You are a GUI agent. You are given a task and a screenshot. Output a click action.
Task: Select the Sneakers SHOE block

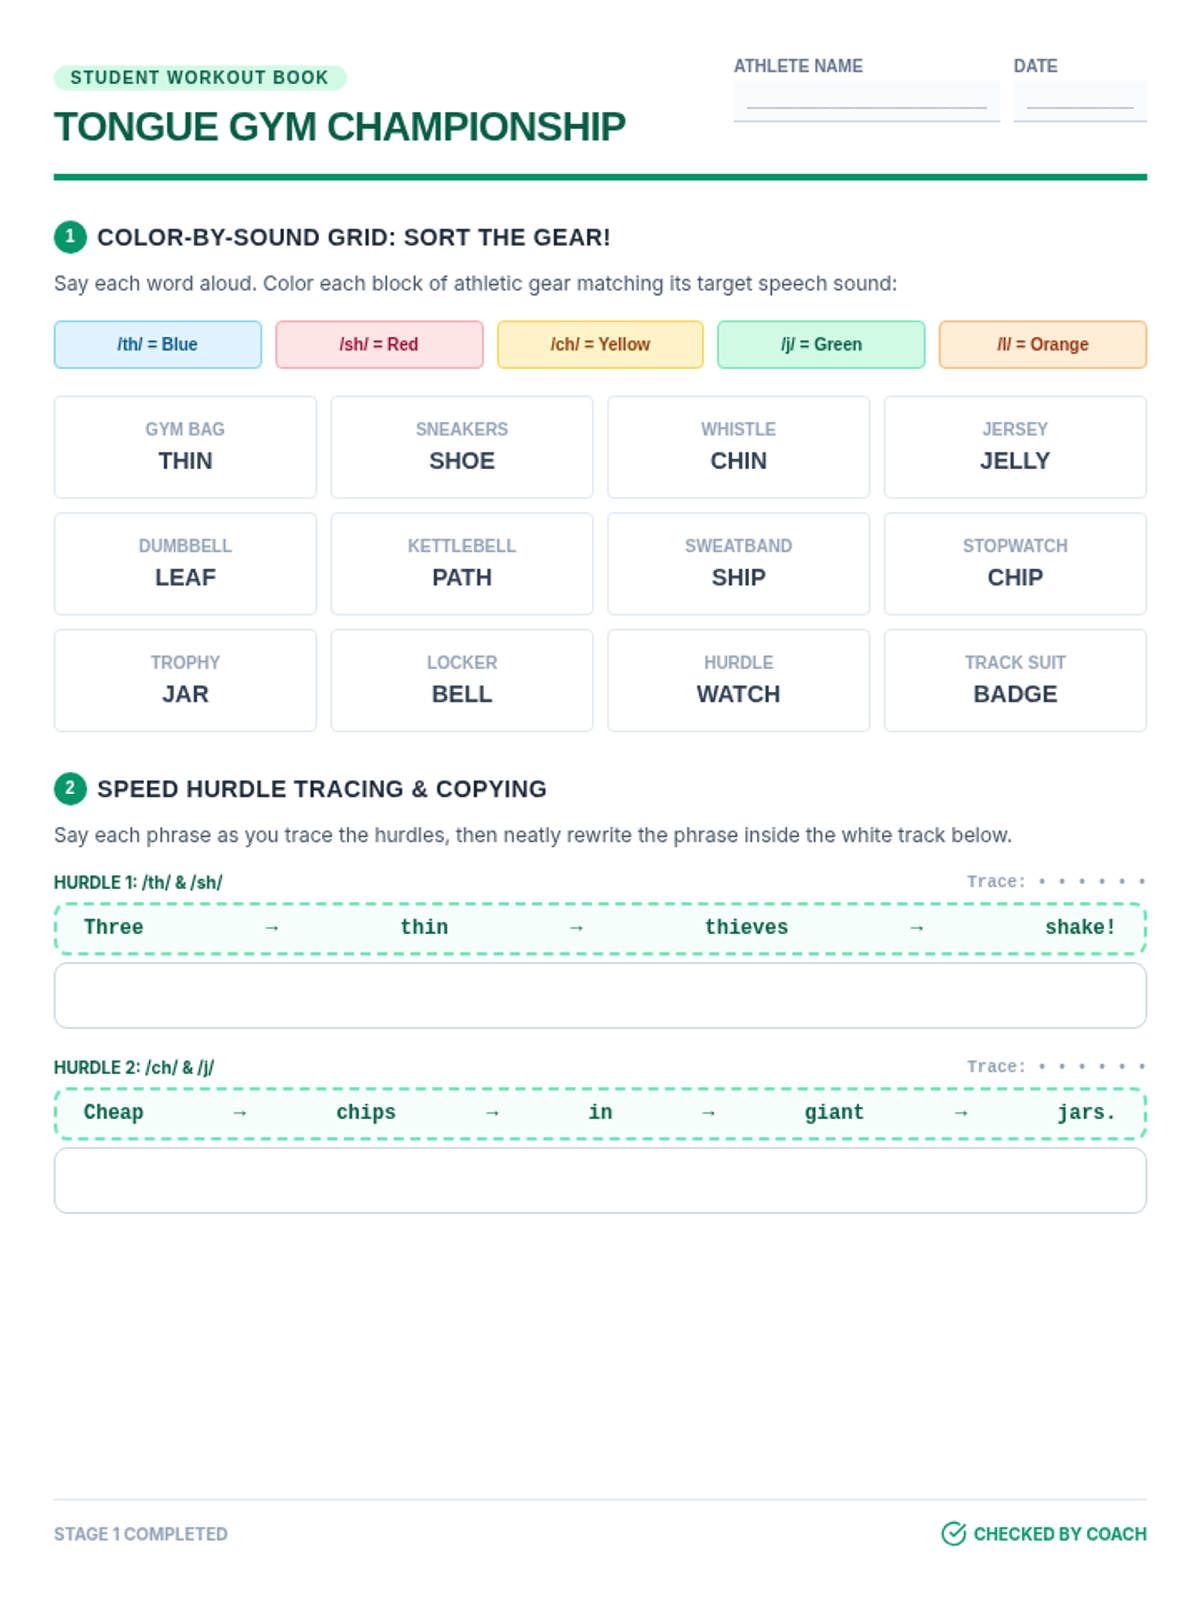462,447
